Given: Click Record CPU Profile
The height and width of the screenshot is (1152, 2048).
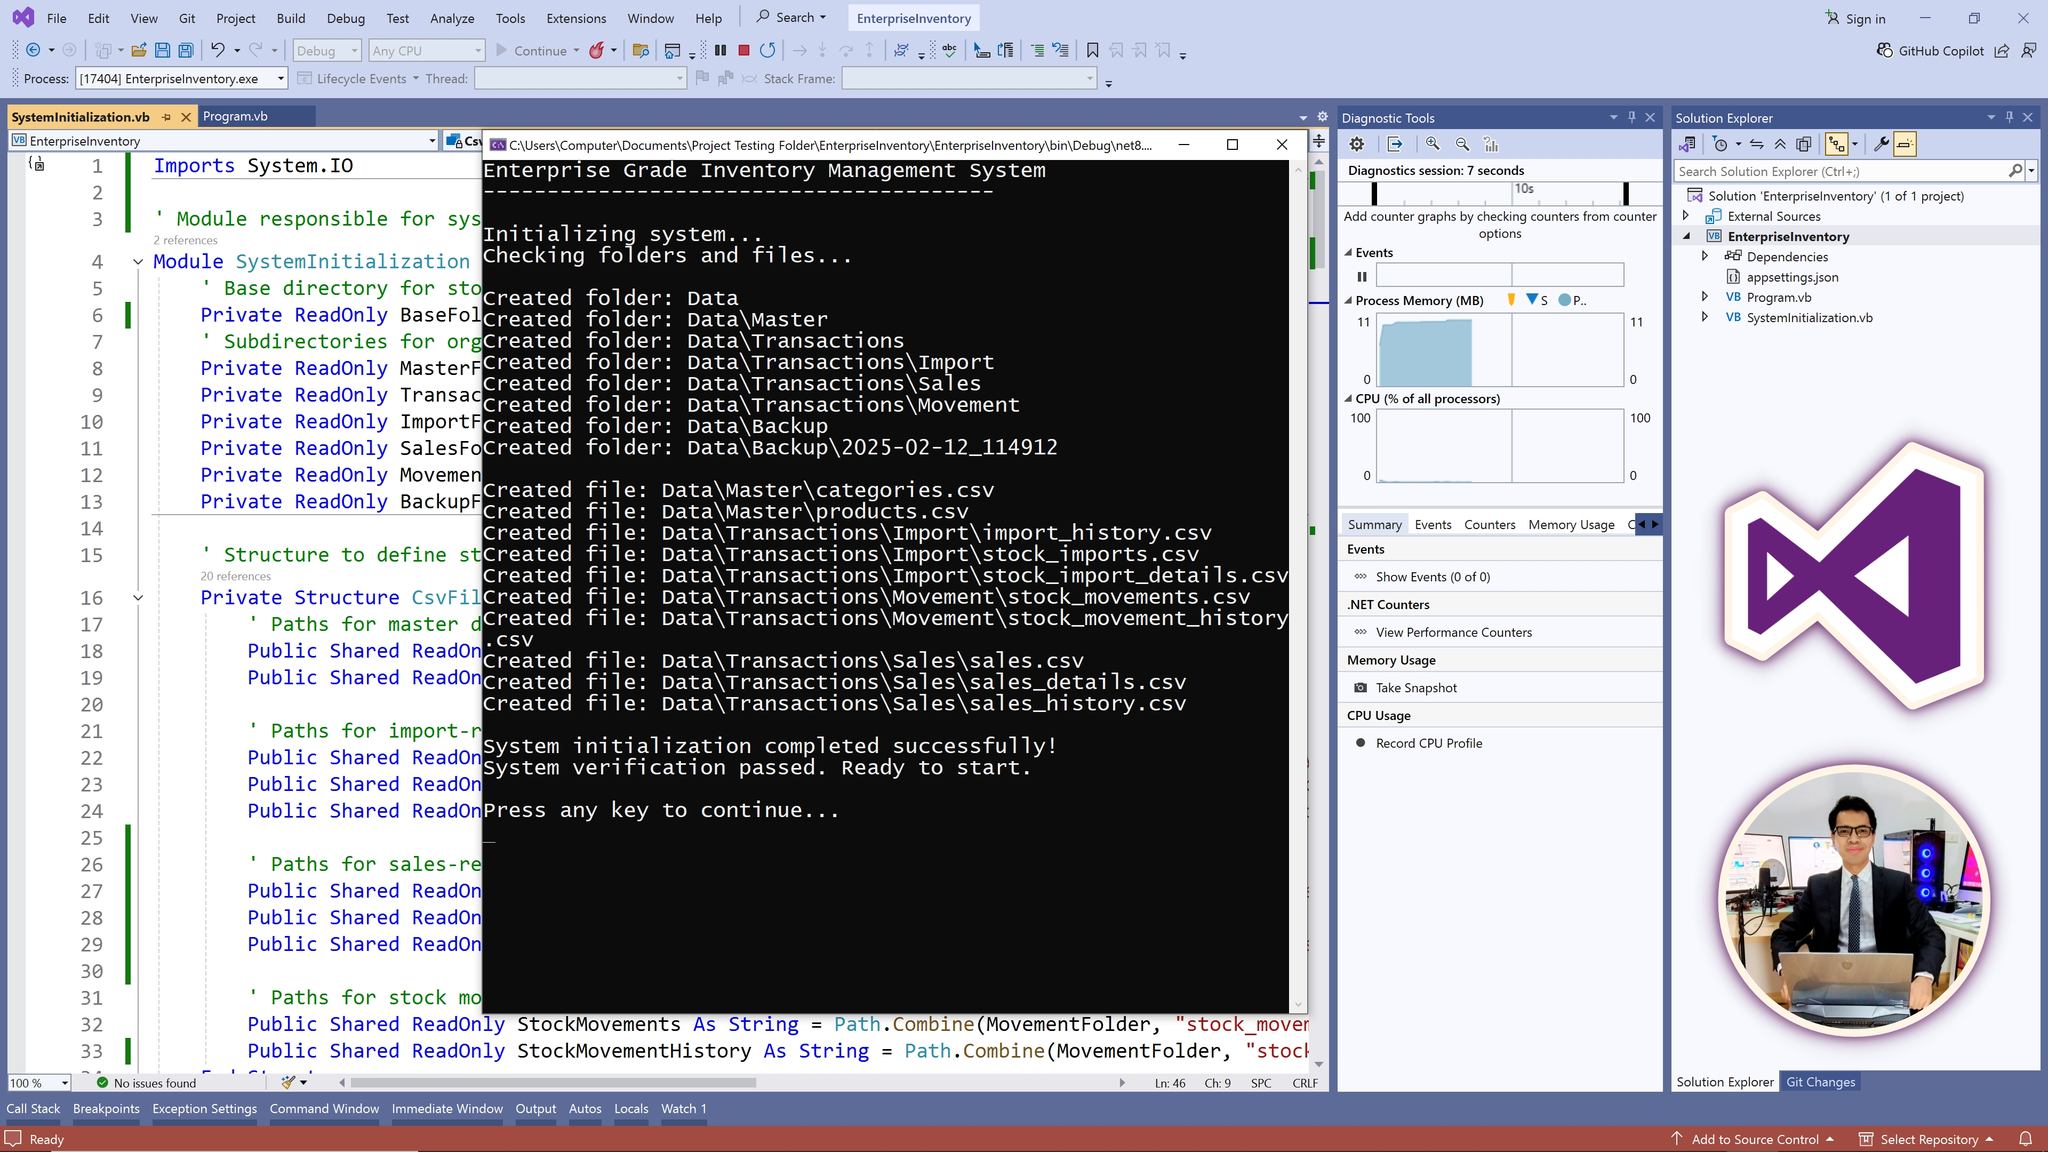Looking at the screenshot, I should 1428,743.
